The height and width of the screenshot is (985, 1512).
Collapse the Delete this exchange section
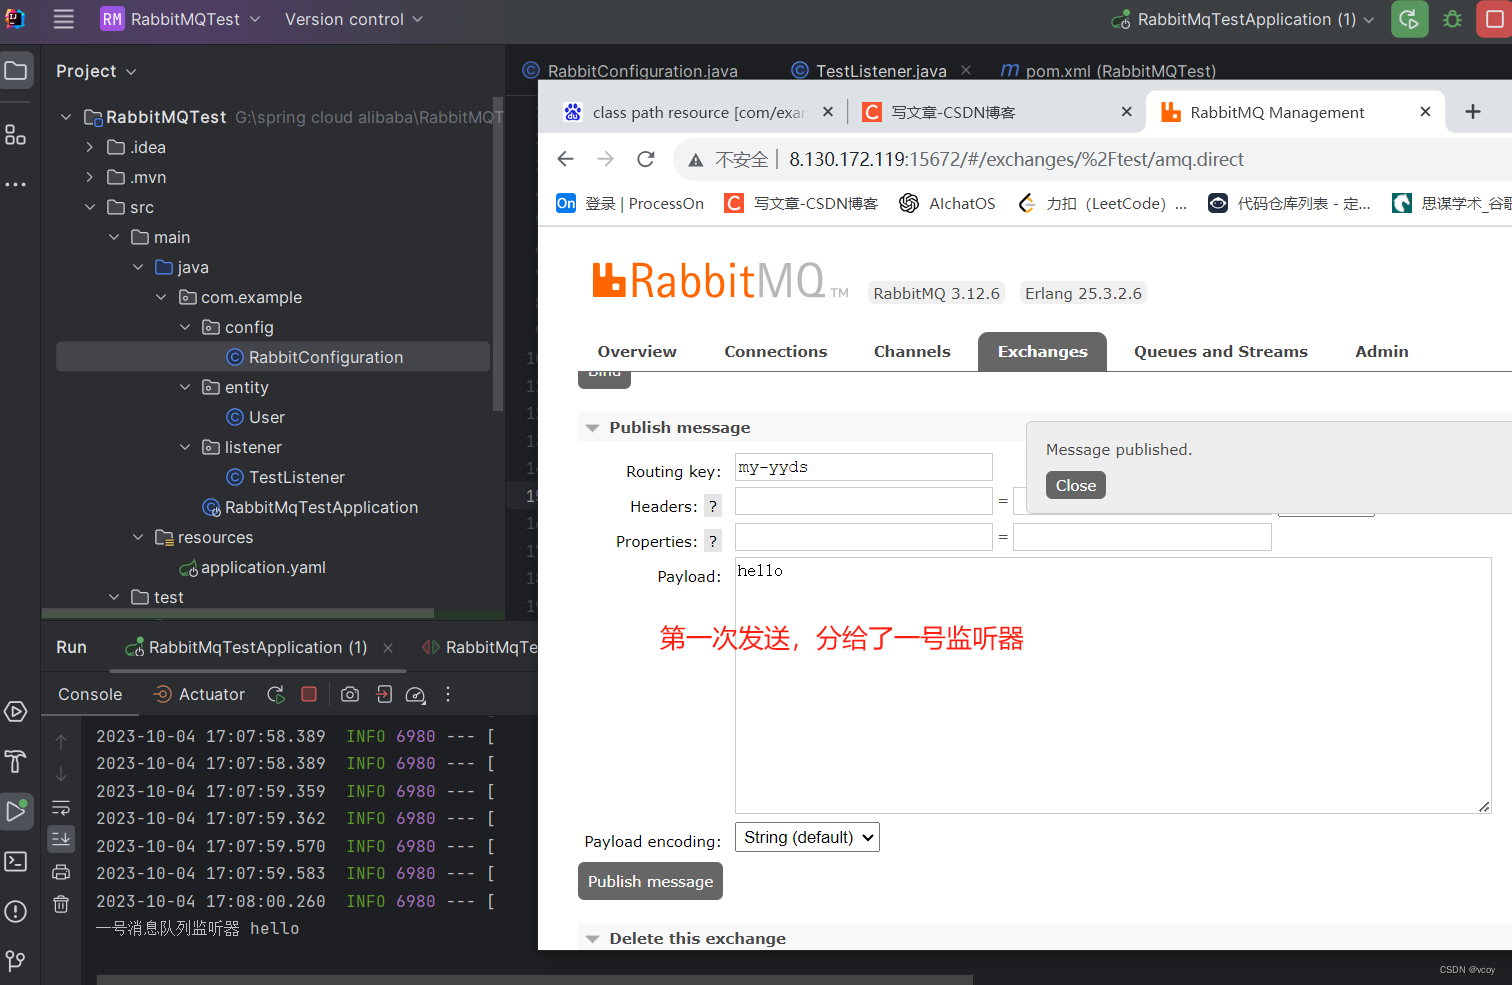click(x=592, y=939)
